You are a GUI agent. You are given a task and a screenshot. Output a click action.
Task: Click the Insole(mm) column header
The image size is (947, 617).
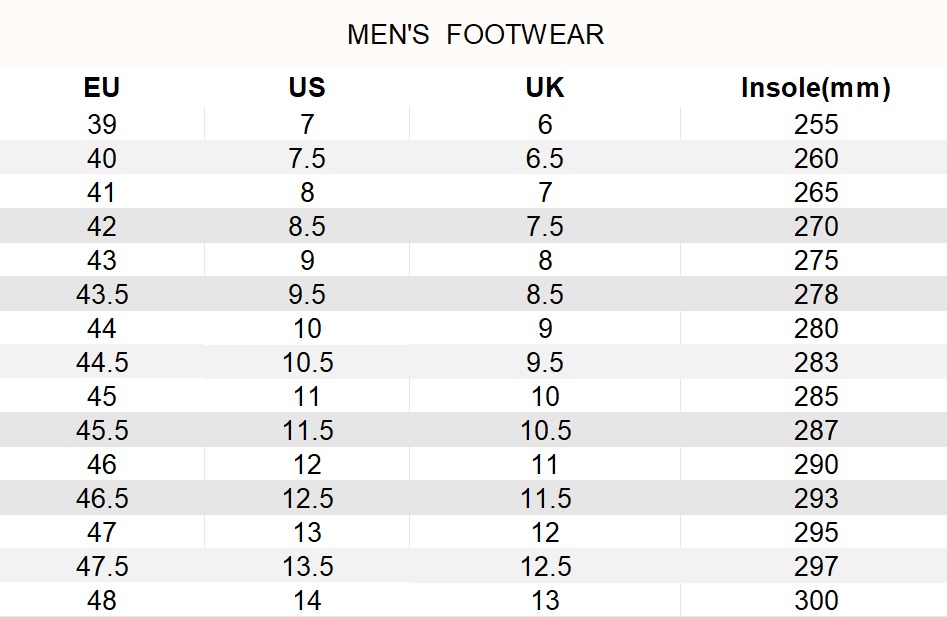point(815,88)
